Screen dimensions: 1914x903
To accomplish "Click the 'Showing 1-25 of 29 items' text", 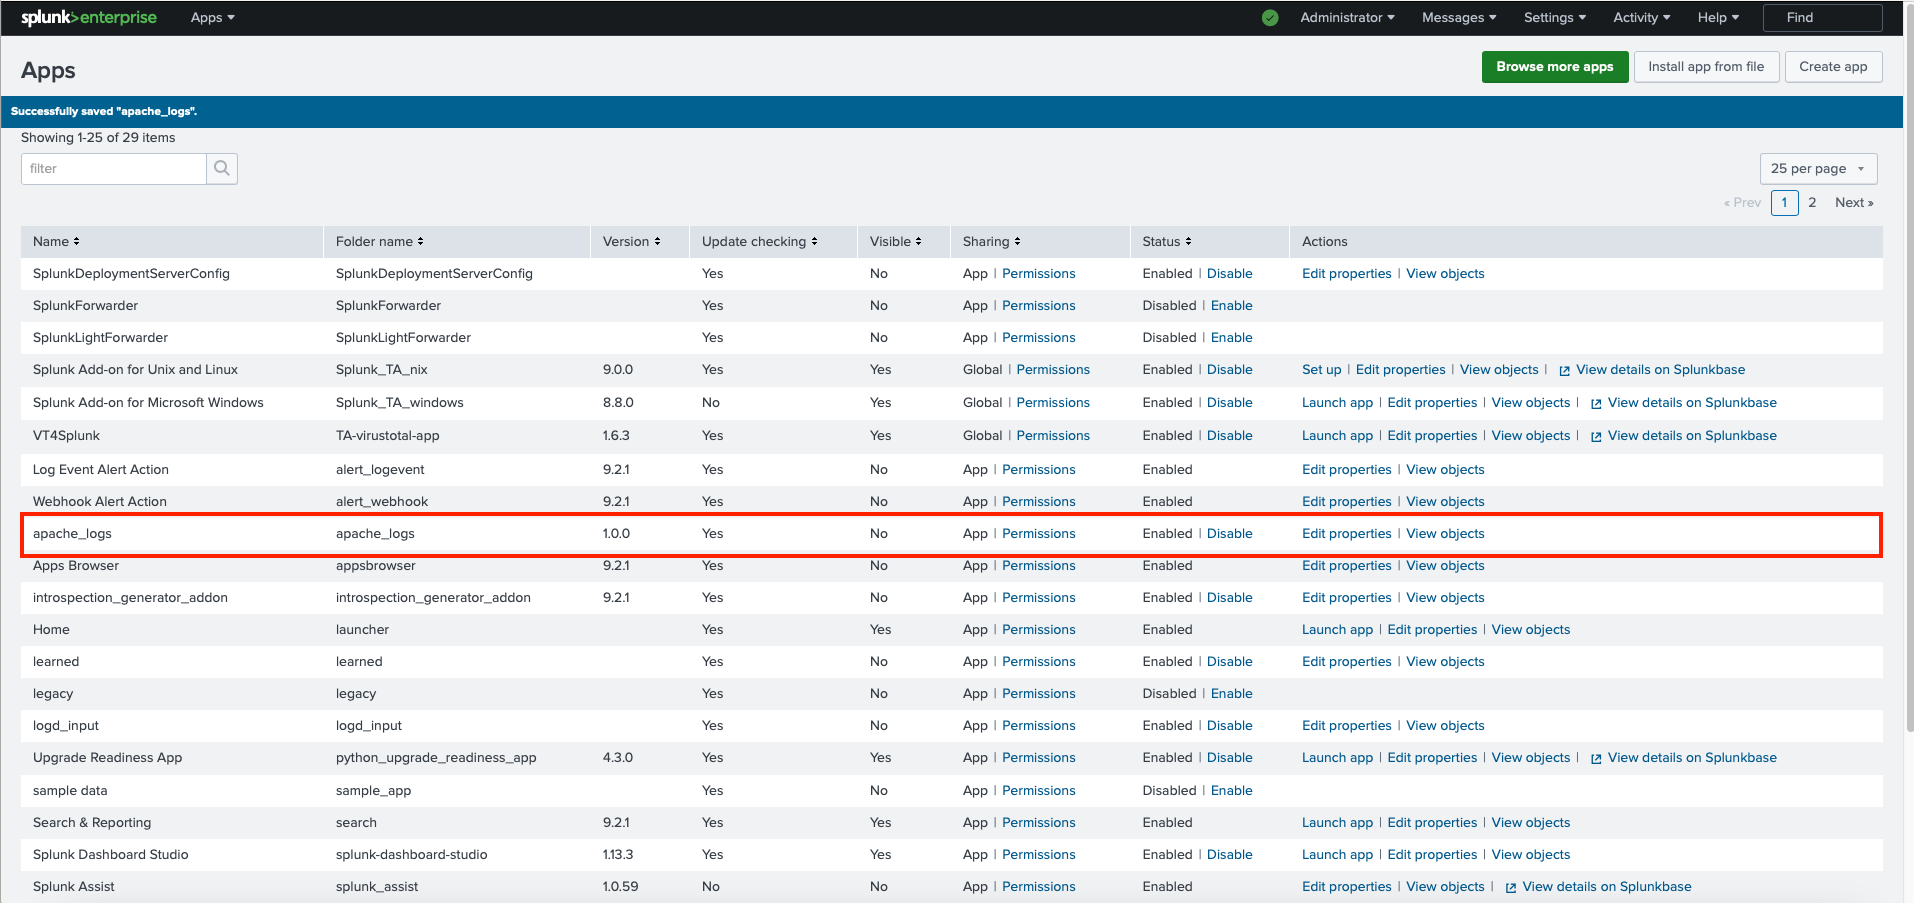I will pyautogui.click(x=98, y=137).
